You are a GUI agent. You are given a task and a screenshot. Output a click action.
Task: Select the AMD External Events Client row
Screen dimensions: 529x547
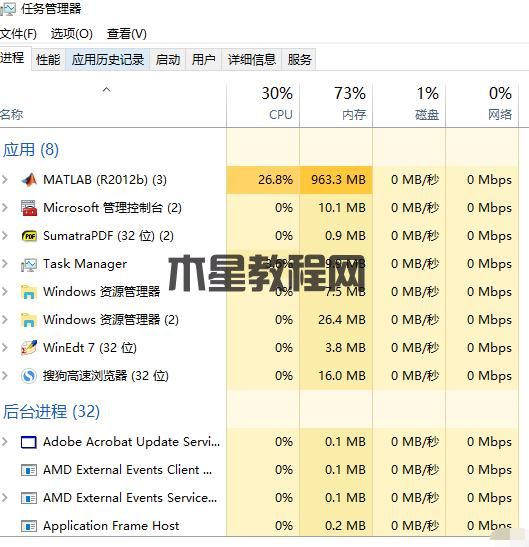coord(259,470)
